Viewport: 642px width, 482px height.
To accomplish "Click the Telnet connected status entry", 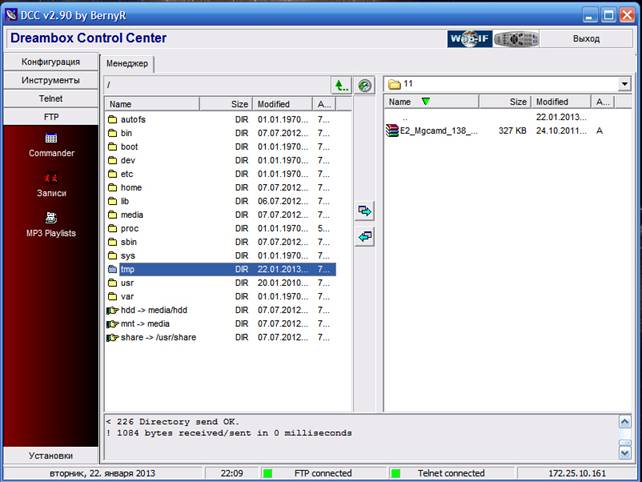I will click(x=451, y=473).
